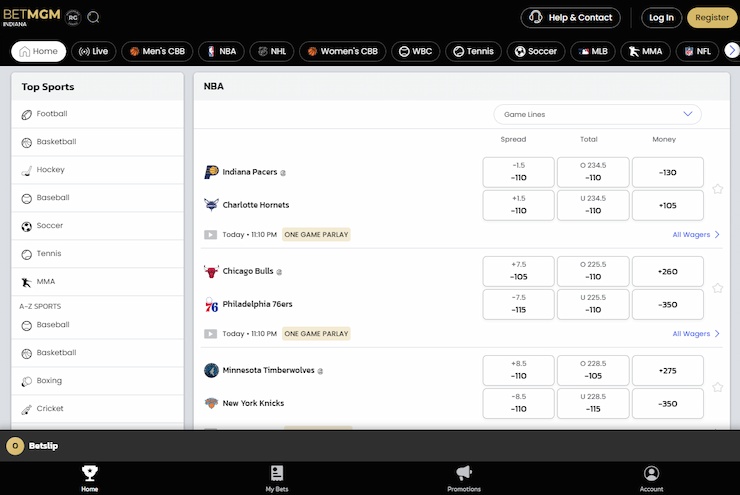Select Cricket under A-Z Sports
740x495 pixels.
(98, 409)
